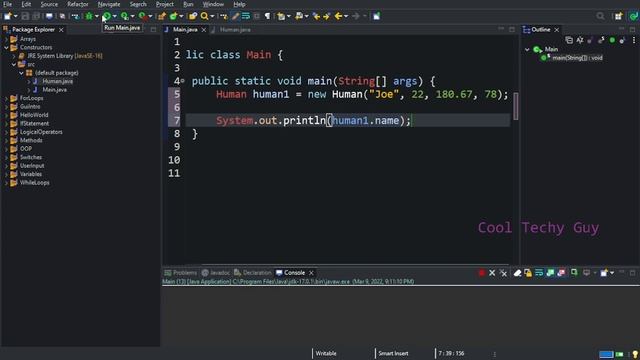Expand the Arrays project
The image size is (640, 360).
pyautogui.click(x=6, y=39)
